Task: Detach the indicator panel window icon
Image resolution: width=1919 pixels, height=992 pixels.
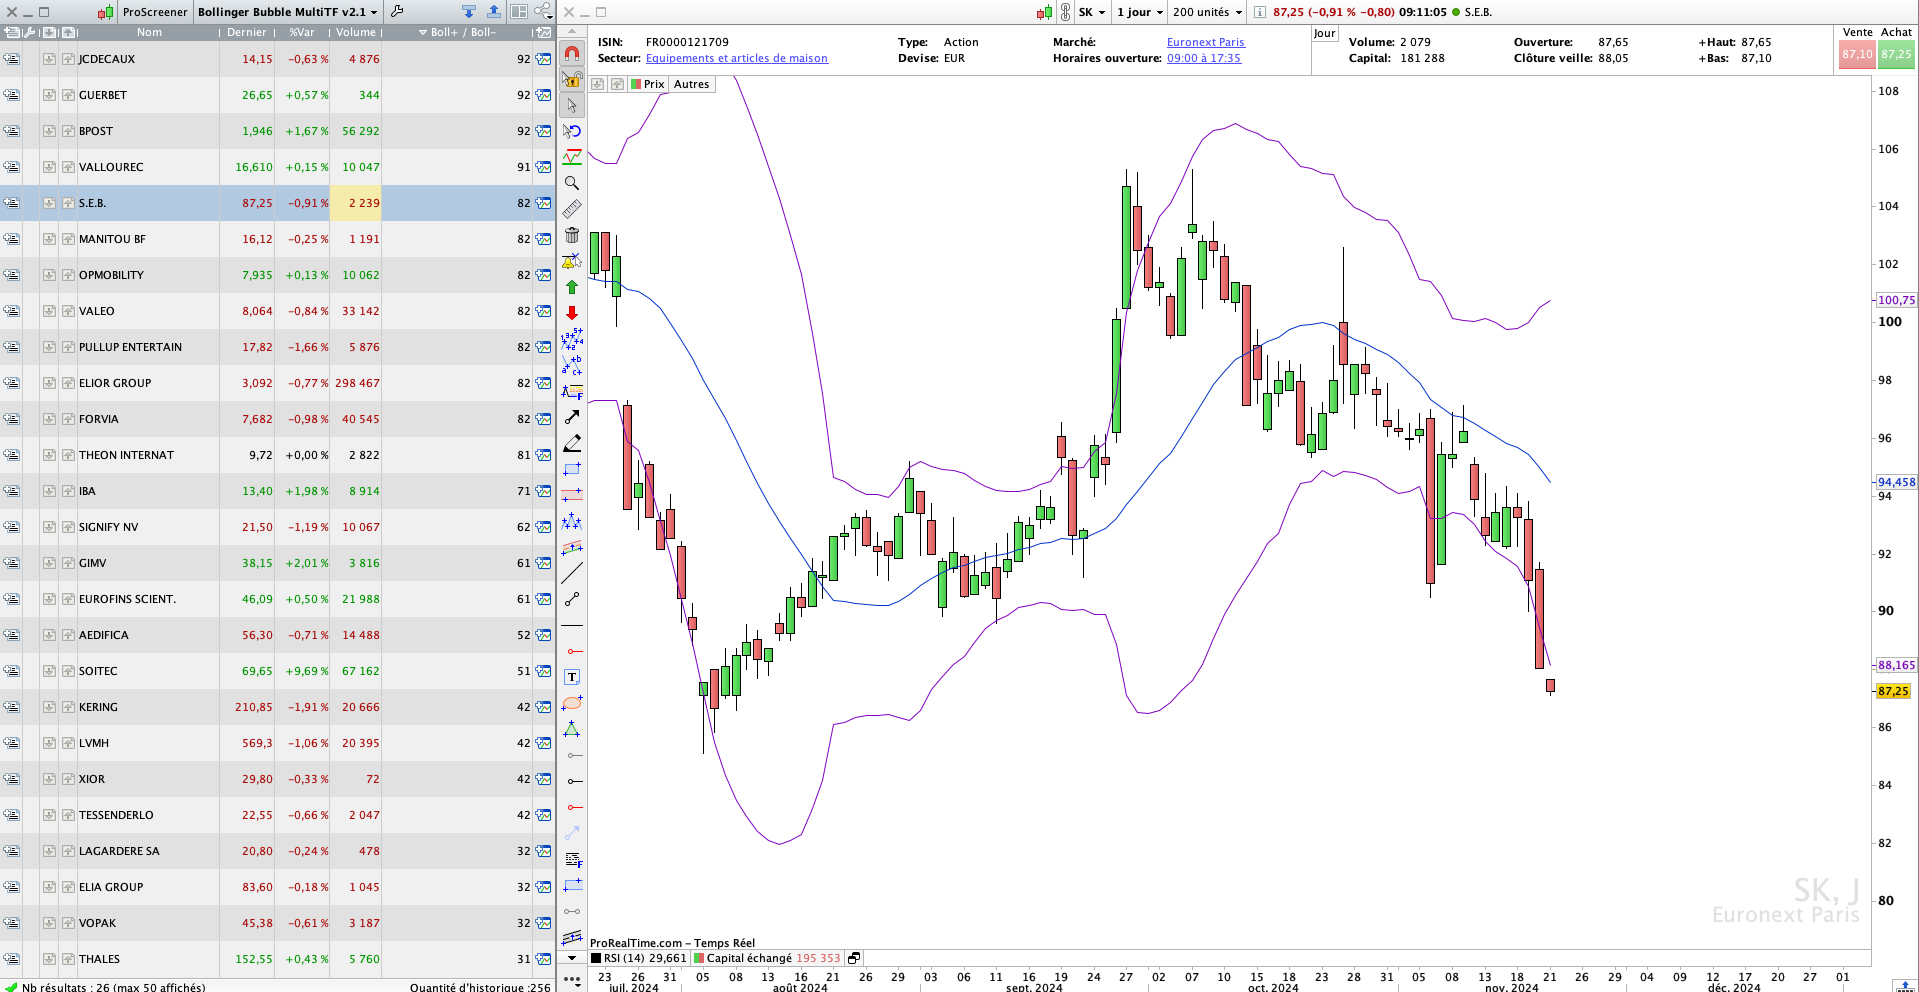Action: [854, 958]
